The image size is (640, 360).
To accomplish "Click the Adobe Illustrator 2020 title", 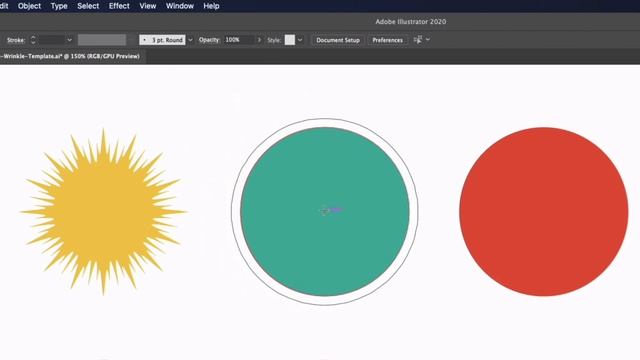I will tap(411, 22).
